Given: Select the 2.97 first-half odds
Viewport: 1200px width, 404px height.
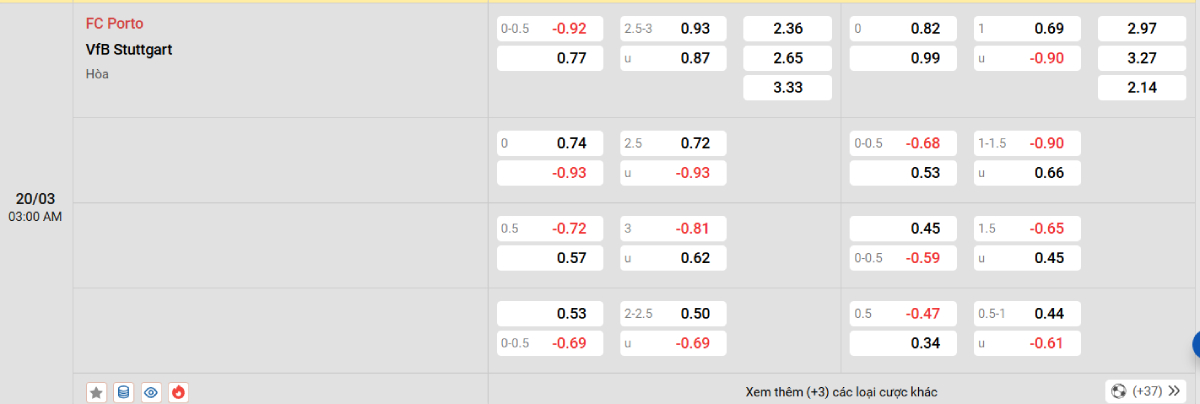Looking at the screenshot, I should [x=1140, y=29].
